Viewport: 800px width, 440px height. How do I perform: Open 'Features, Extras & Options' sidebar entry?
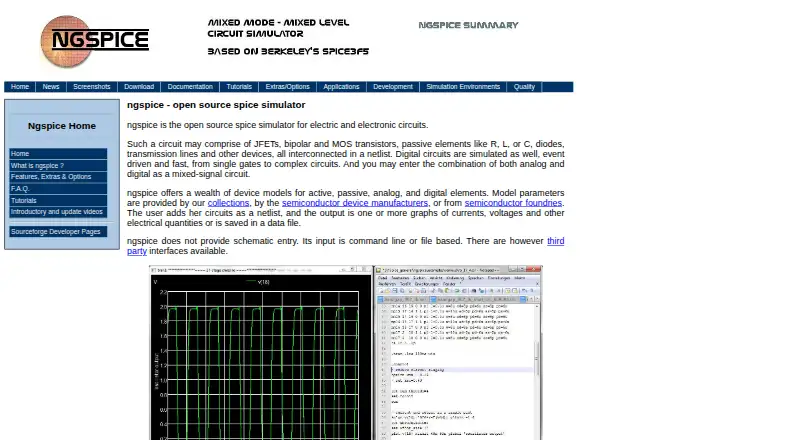pyautogui.click(x=58, y=177)
